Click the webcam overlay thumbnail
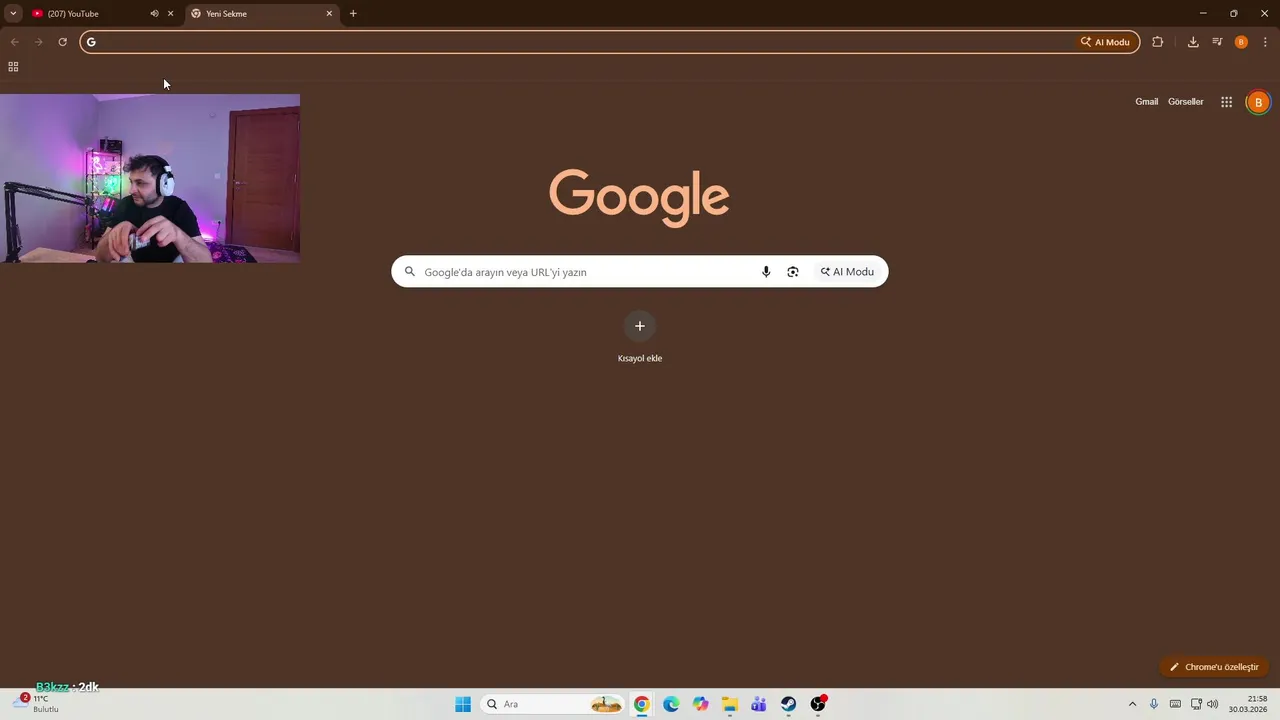 tap(150, 178)
